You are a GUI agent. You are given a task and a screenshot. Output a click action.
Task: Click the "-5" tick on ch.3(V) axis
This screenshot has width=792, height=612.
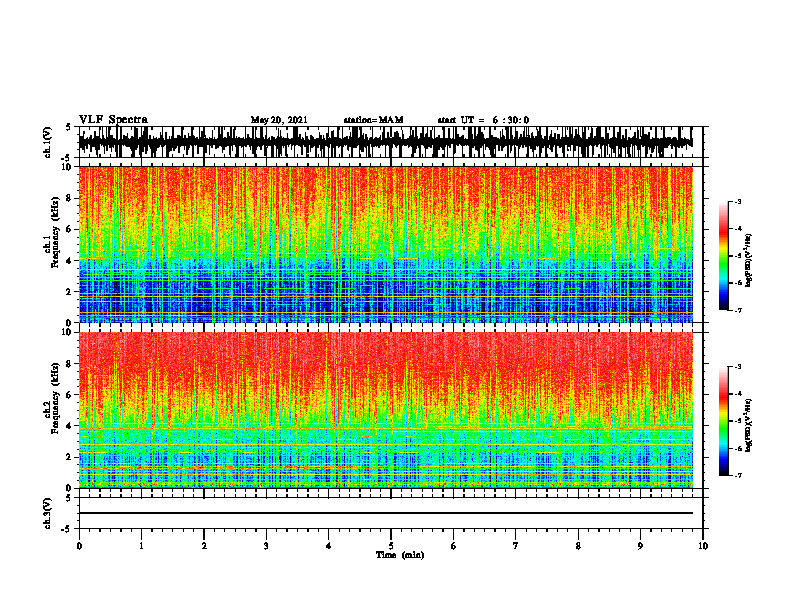68,529
